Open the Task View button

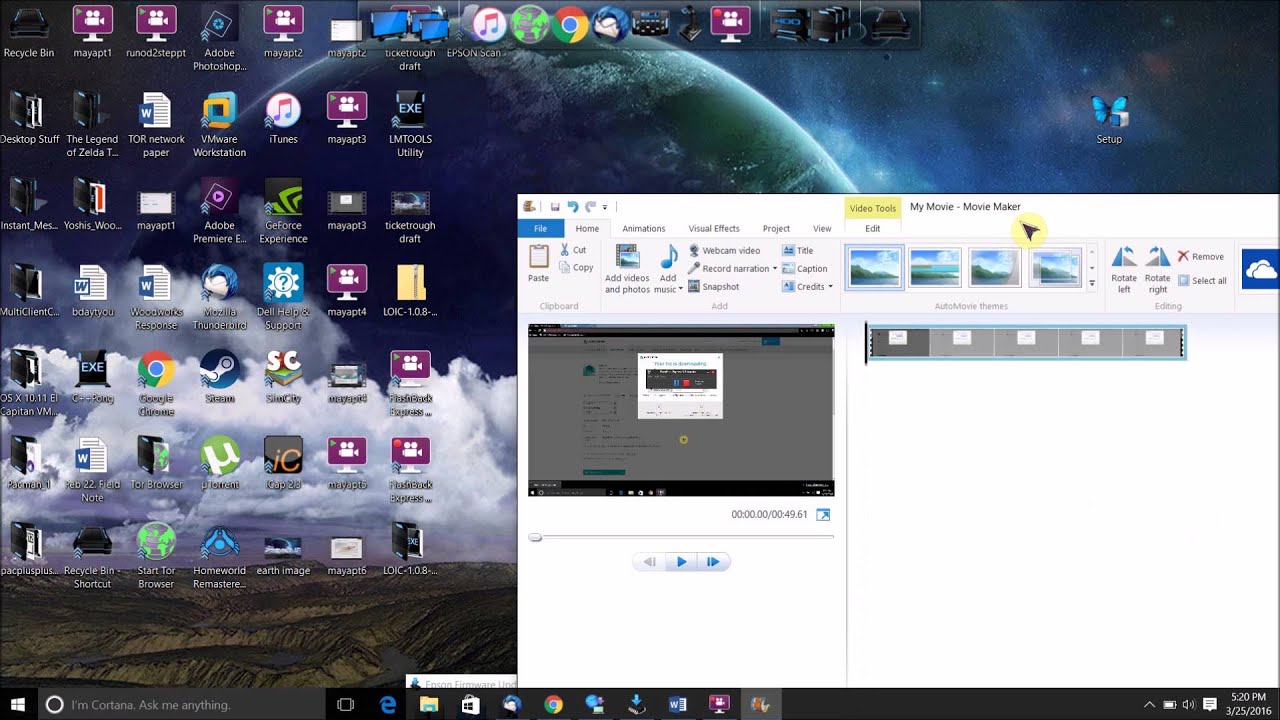(346, 705)
